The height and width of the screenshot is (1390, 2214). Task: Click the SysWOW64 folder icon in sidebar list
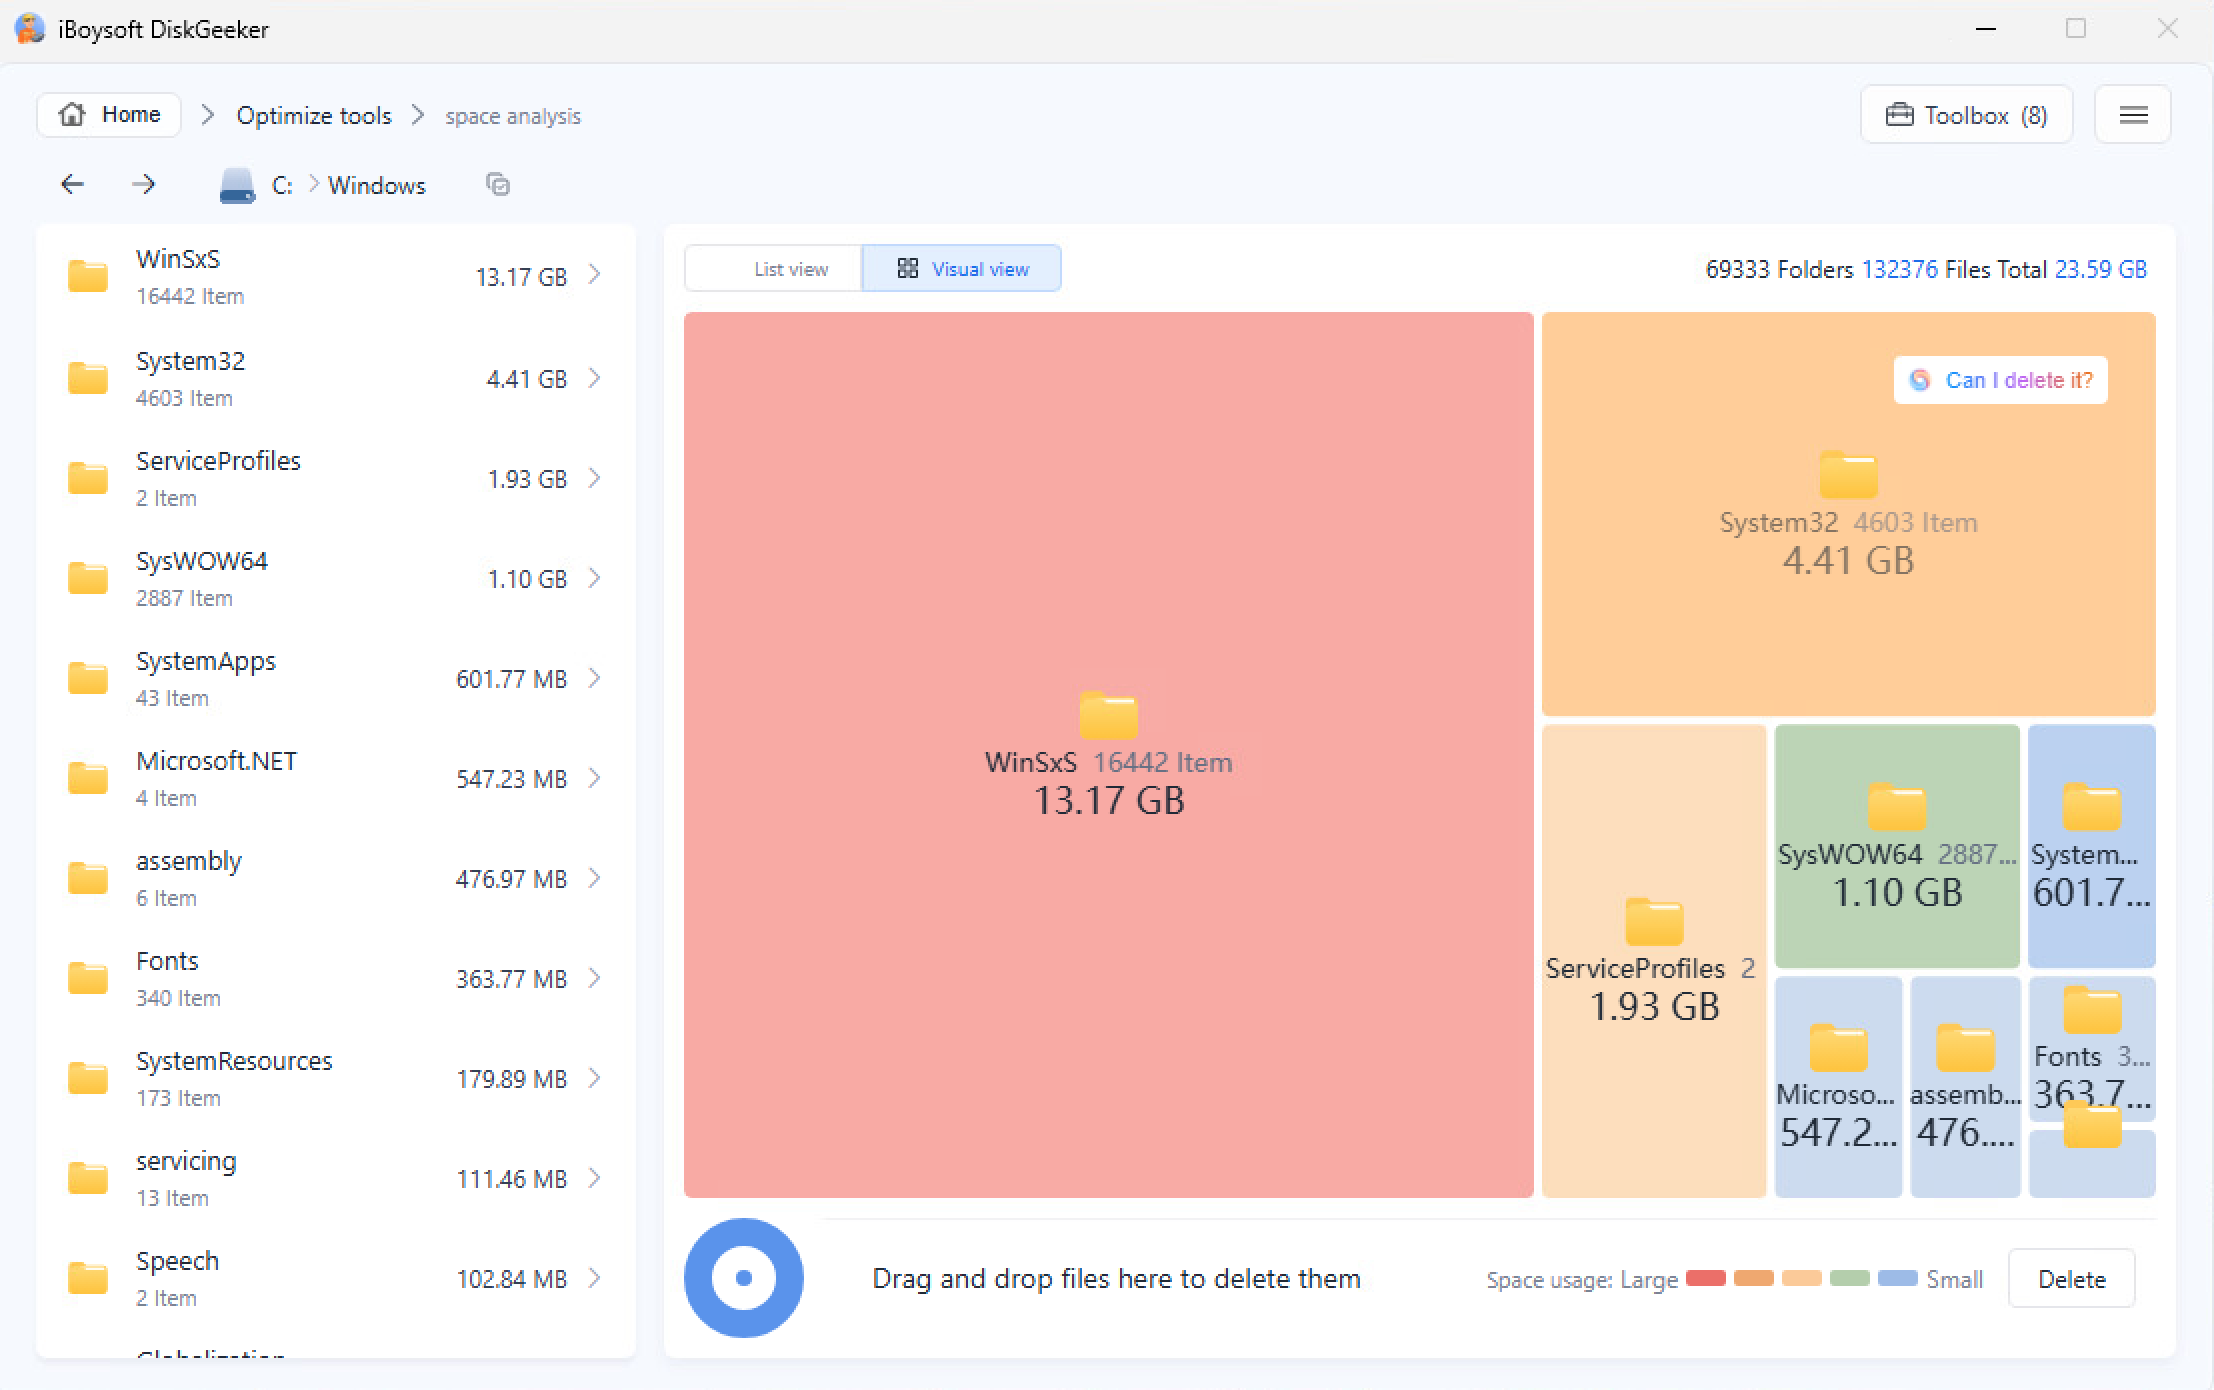pyautogui.click(x=88, y=578)
